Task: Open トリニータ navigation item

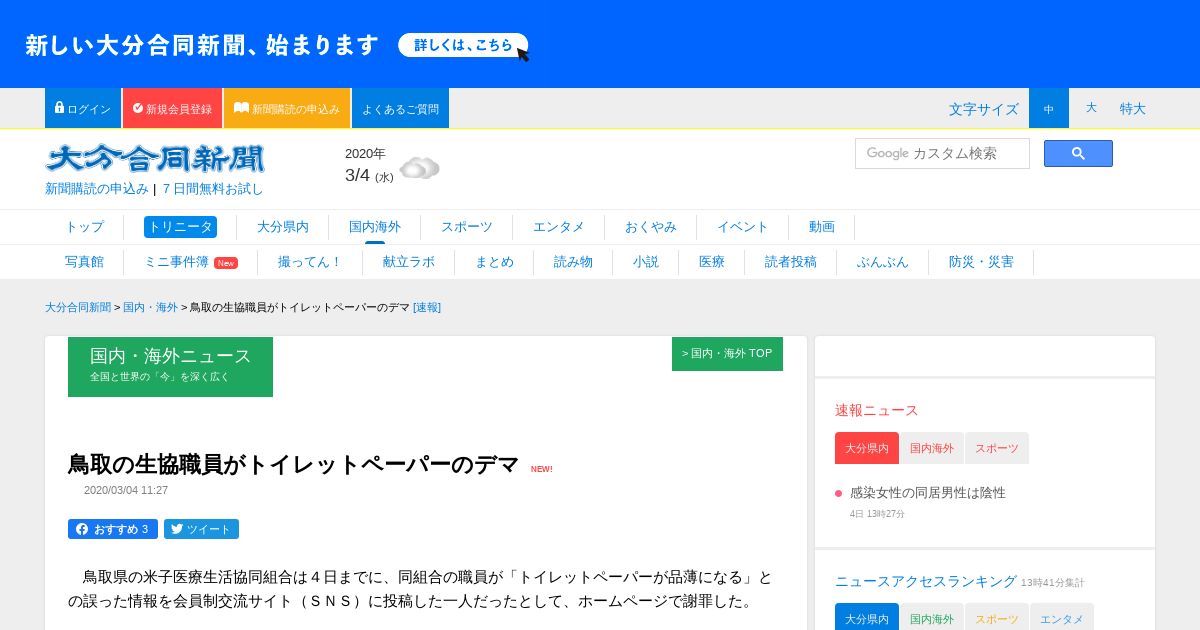Action: (180, 227)
